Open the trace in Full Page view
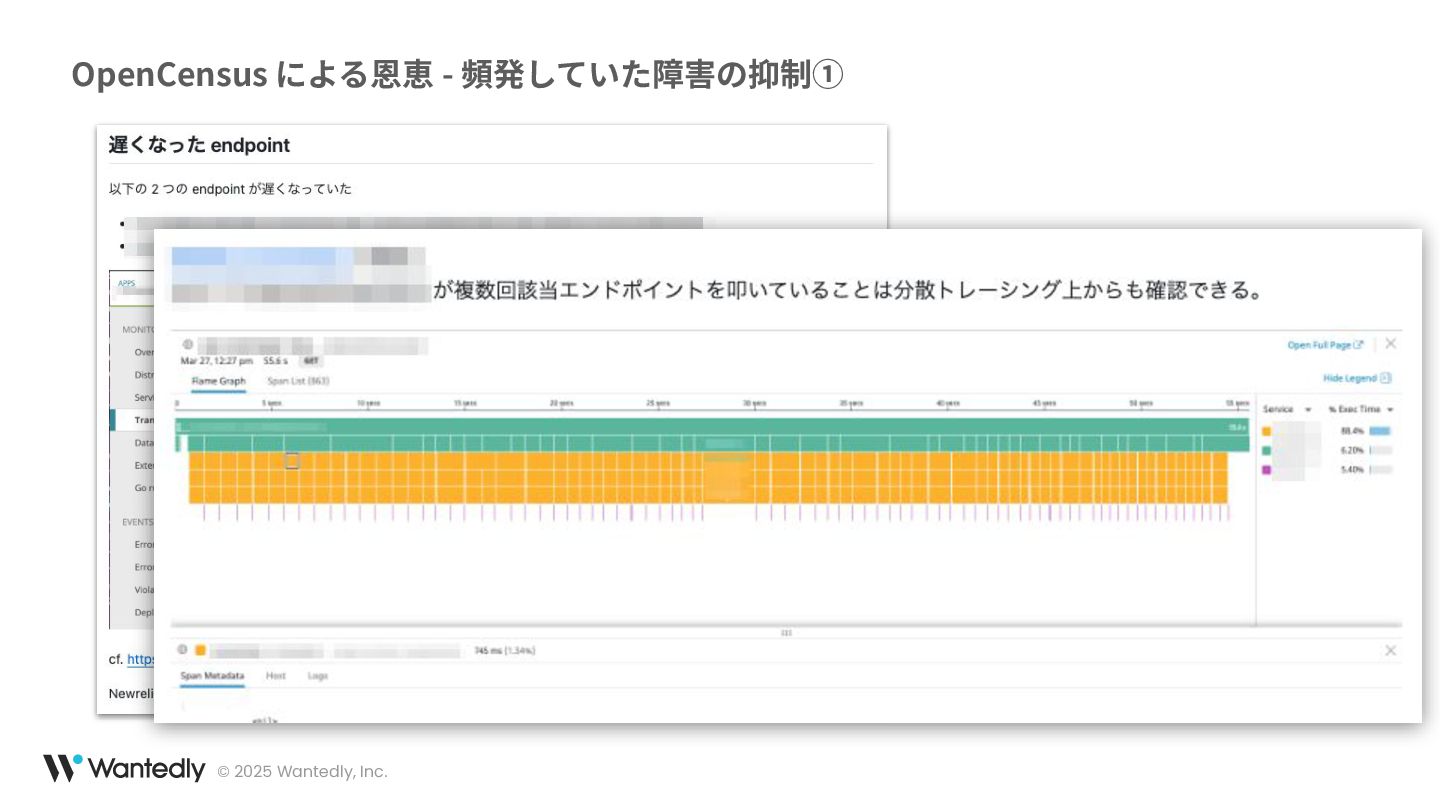The width and height of the screenshot is (1440, 810). tap(1325, 345)
